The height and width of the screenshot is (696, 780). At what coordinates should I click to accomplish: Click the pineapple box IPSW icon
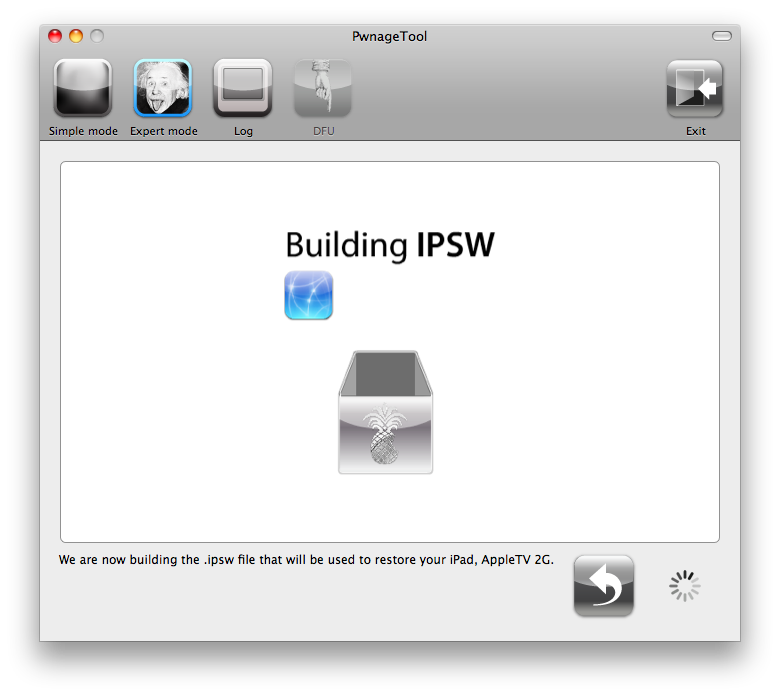point(386,412)
